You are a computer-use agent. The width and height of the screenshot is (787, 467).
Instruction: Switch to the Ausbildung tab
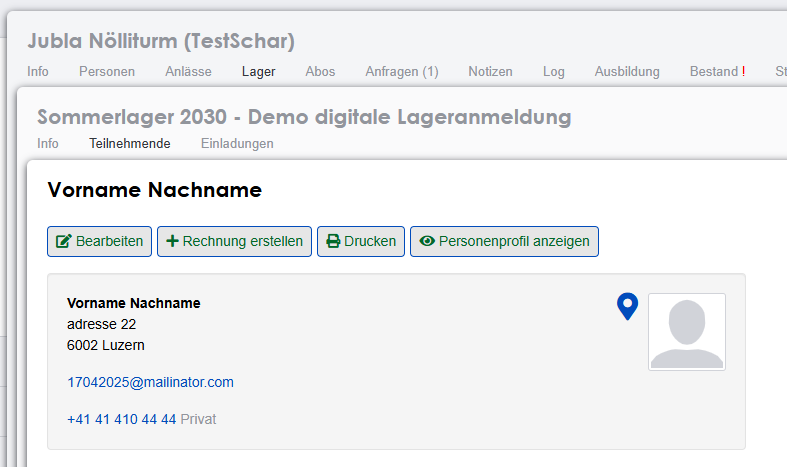[x=627, y=71]
